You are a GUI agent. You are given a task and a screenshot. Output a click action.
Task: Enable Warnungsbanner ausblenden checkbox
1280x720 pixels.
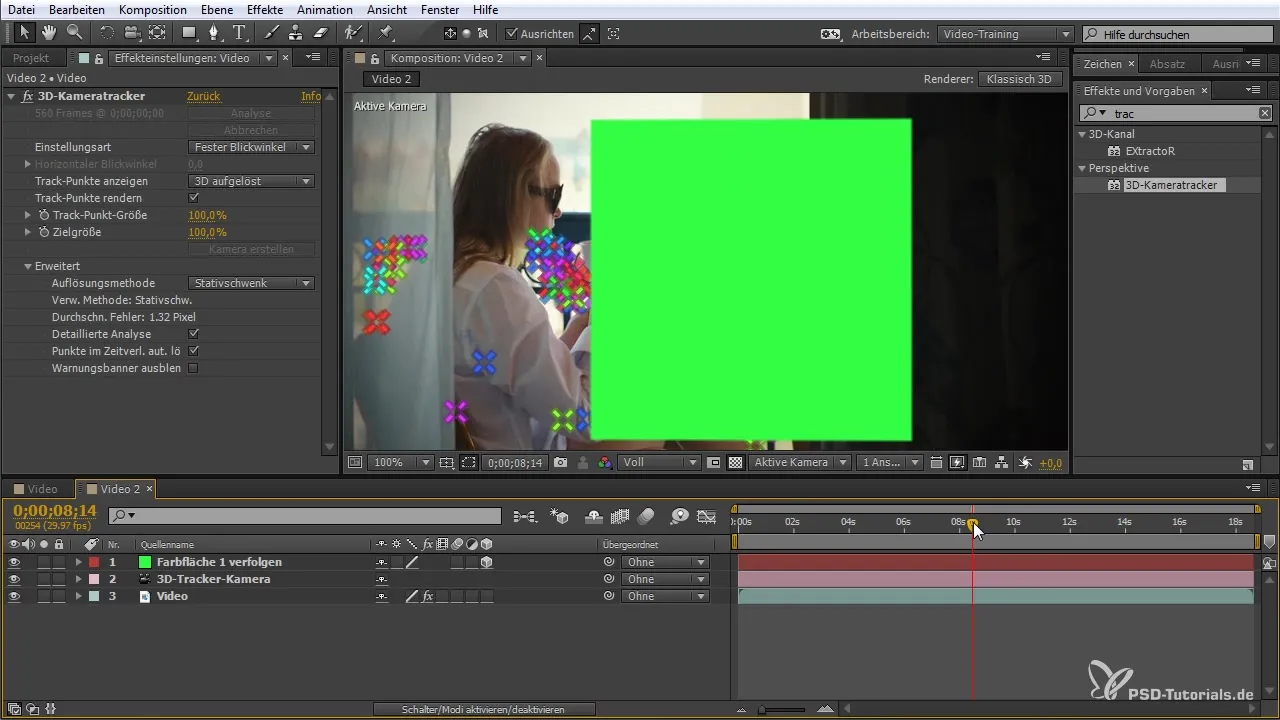point(194,368)
